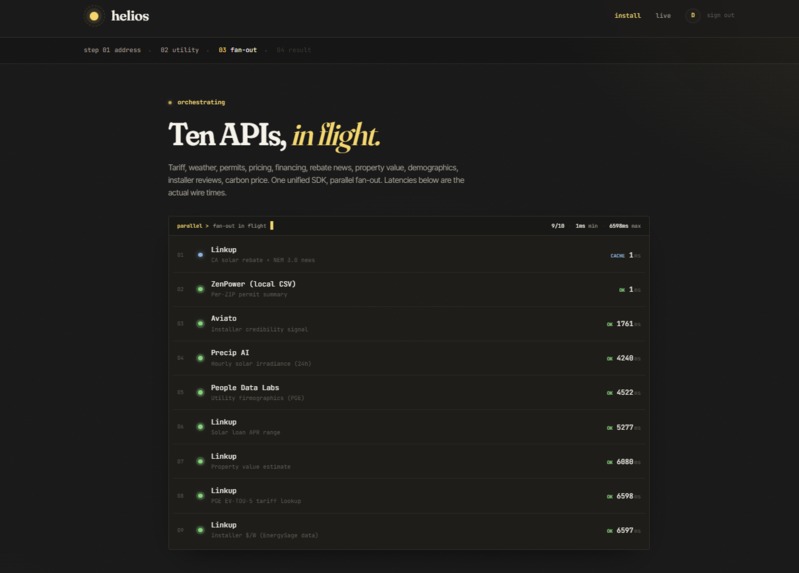Screen dimensions: 799x573
Task: Click the yellow dot beside orchestrating
Action: pos(170,102)
